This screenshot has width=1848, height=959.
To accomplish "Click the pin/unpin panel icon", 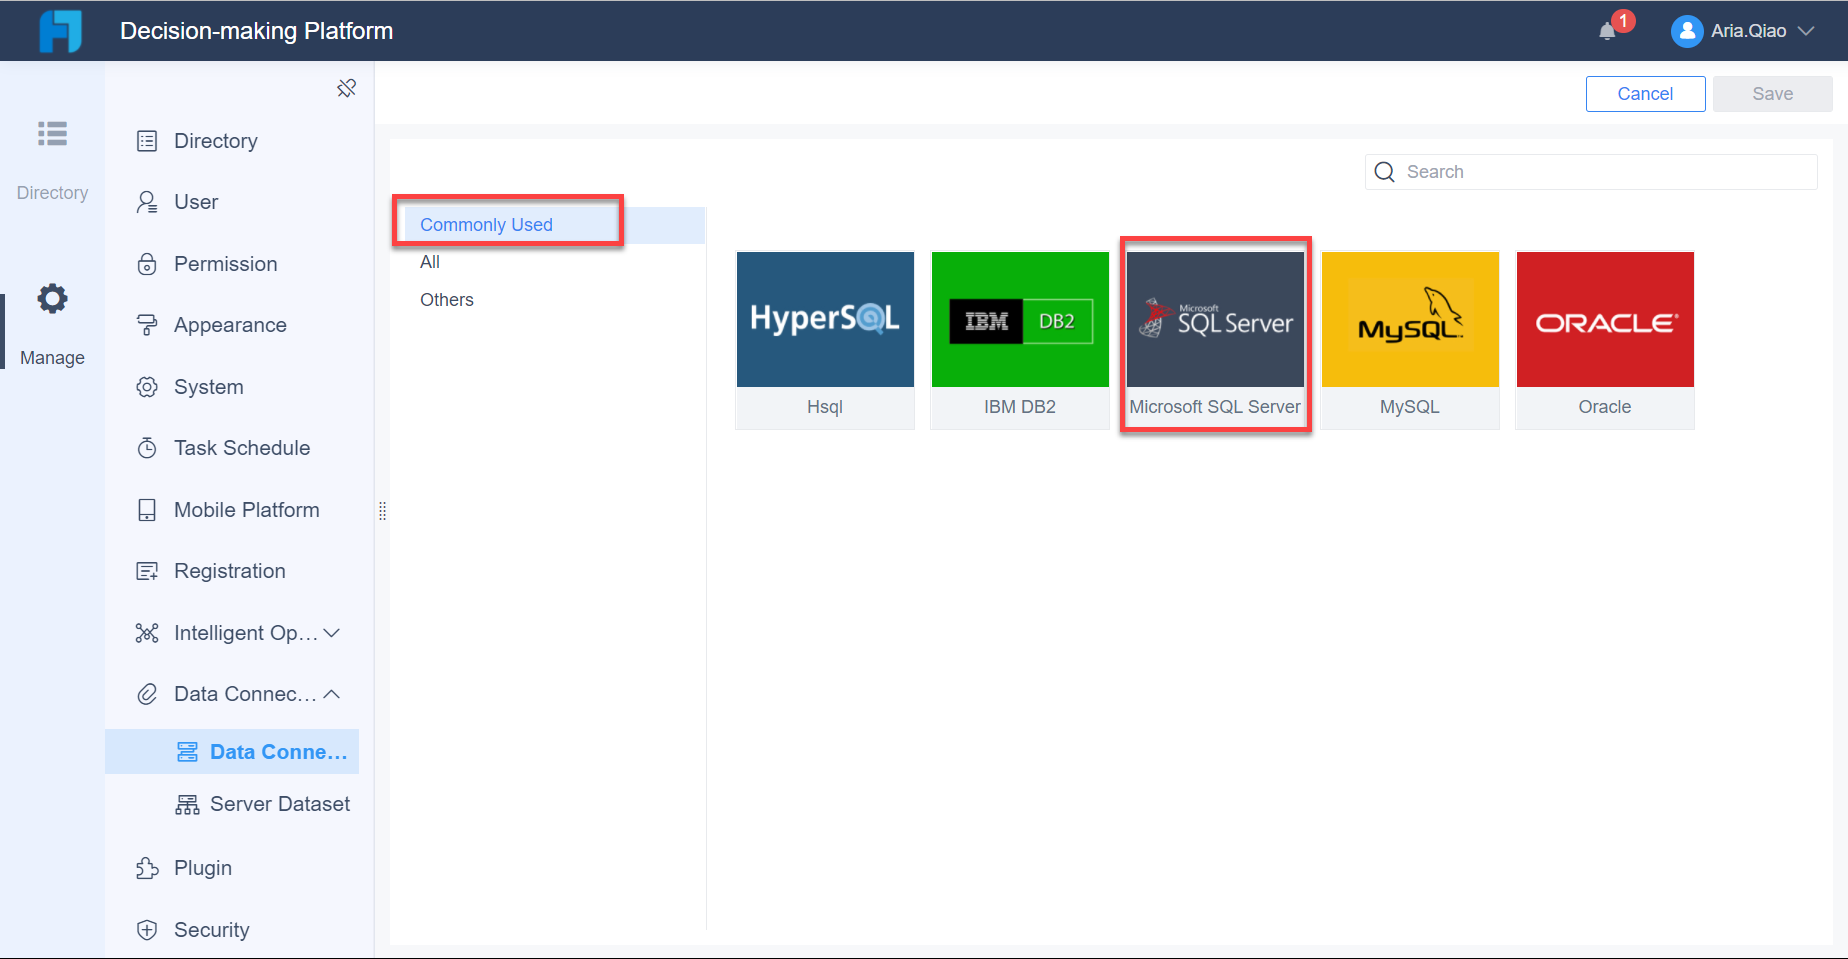I will click(x=347, y=88).
